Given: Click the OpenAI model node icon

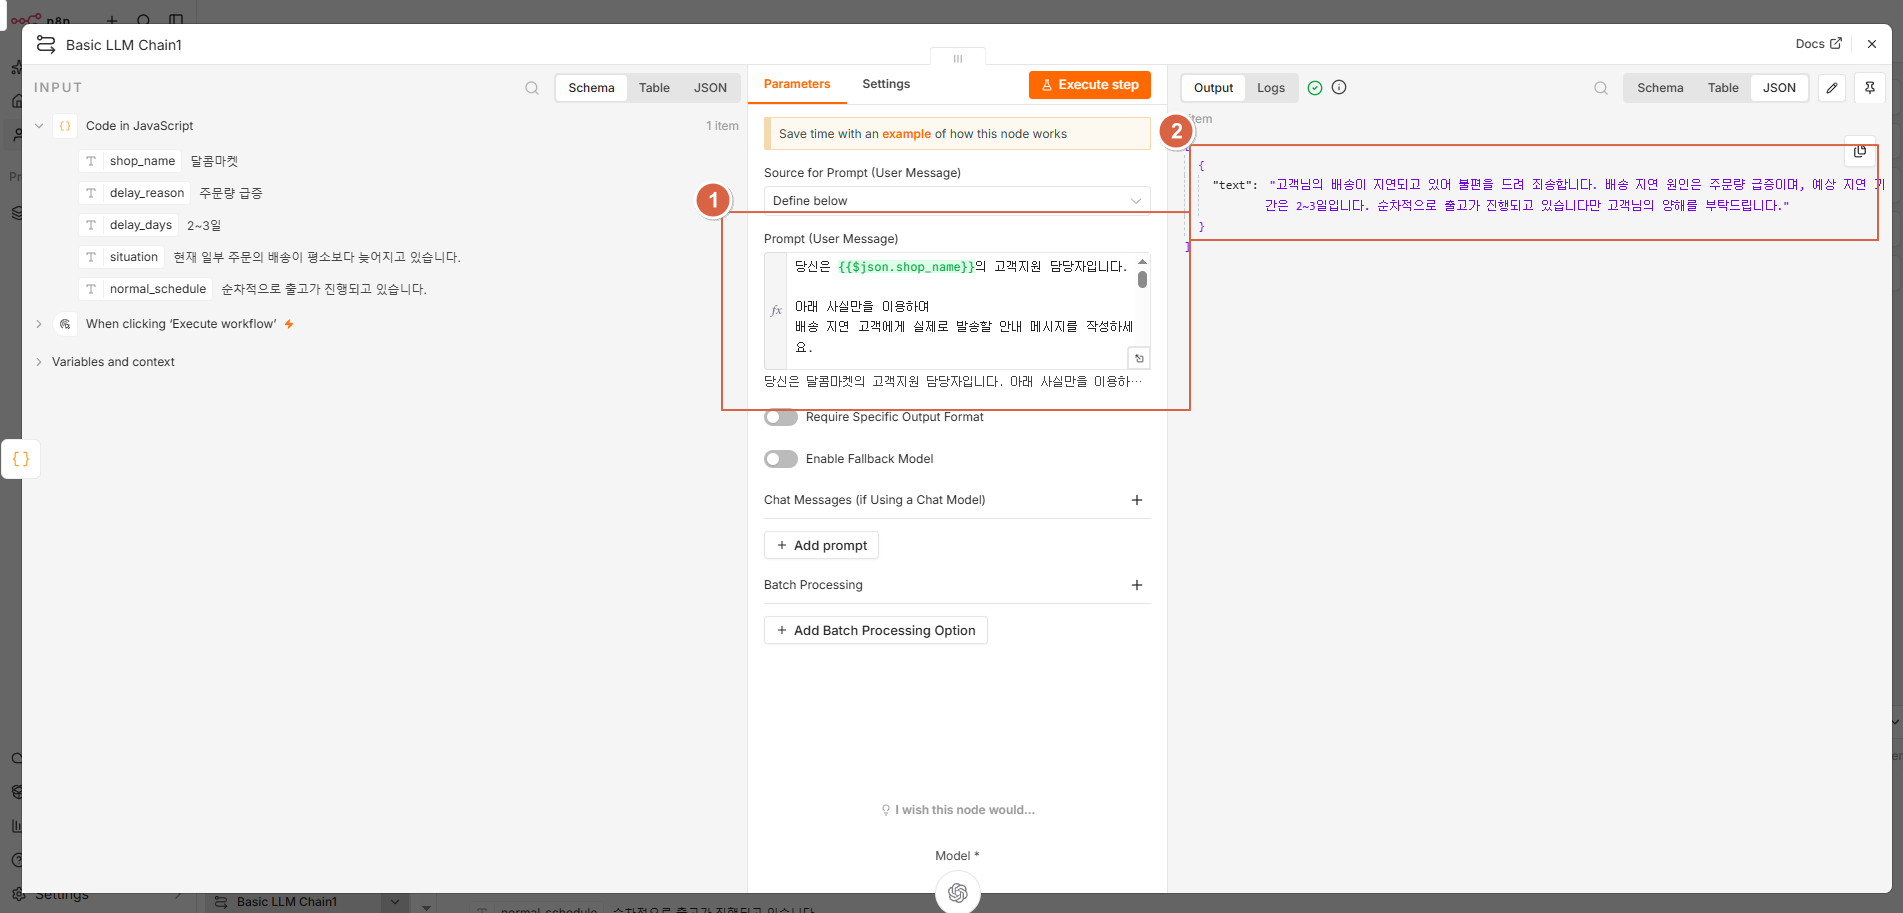Looking at the screenshot, I should click(958, 892).
